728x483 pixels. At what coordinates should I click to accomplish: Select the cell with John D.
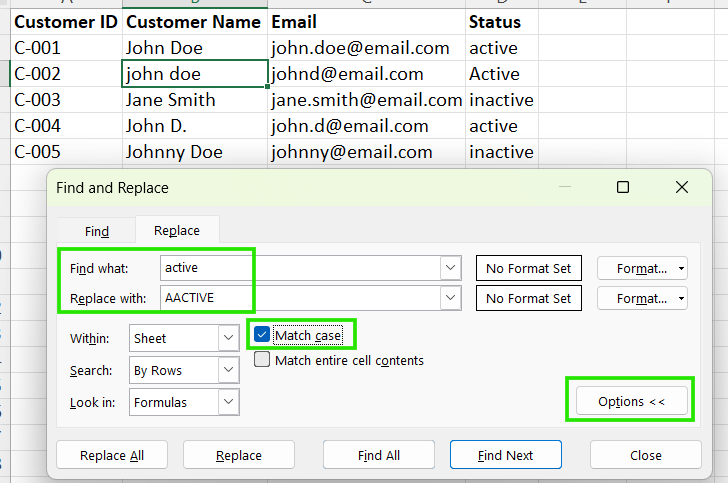(195, 126)
